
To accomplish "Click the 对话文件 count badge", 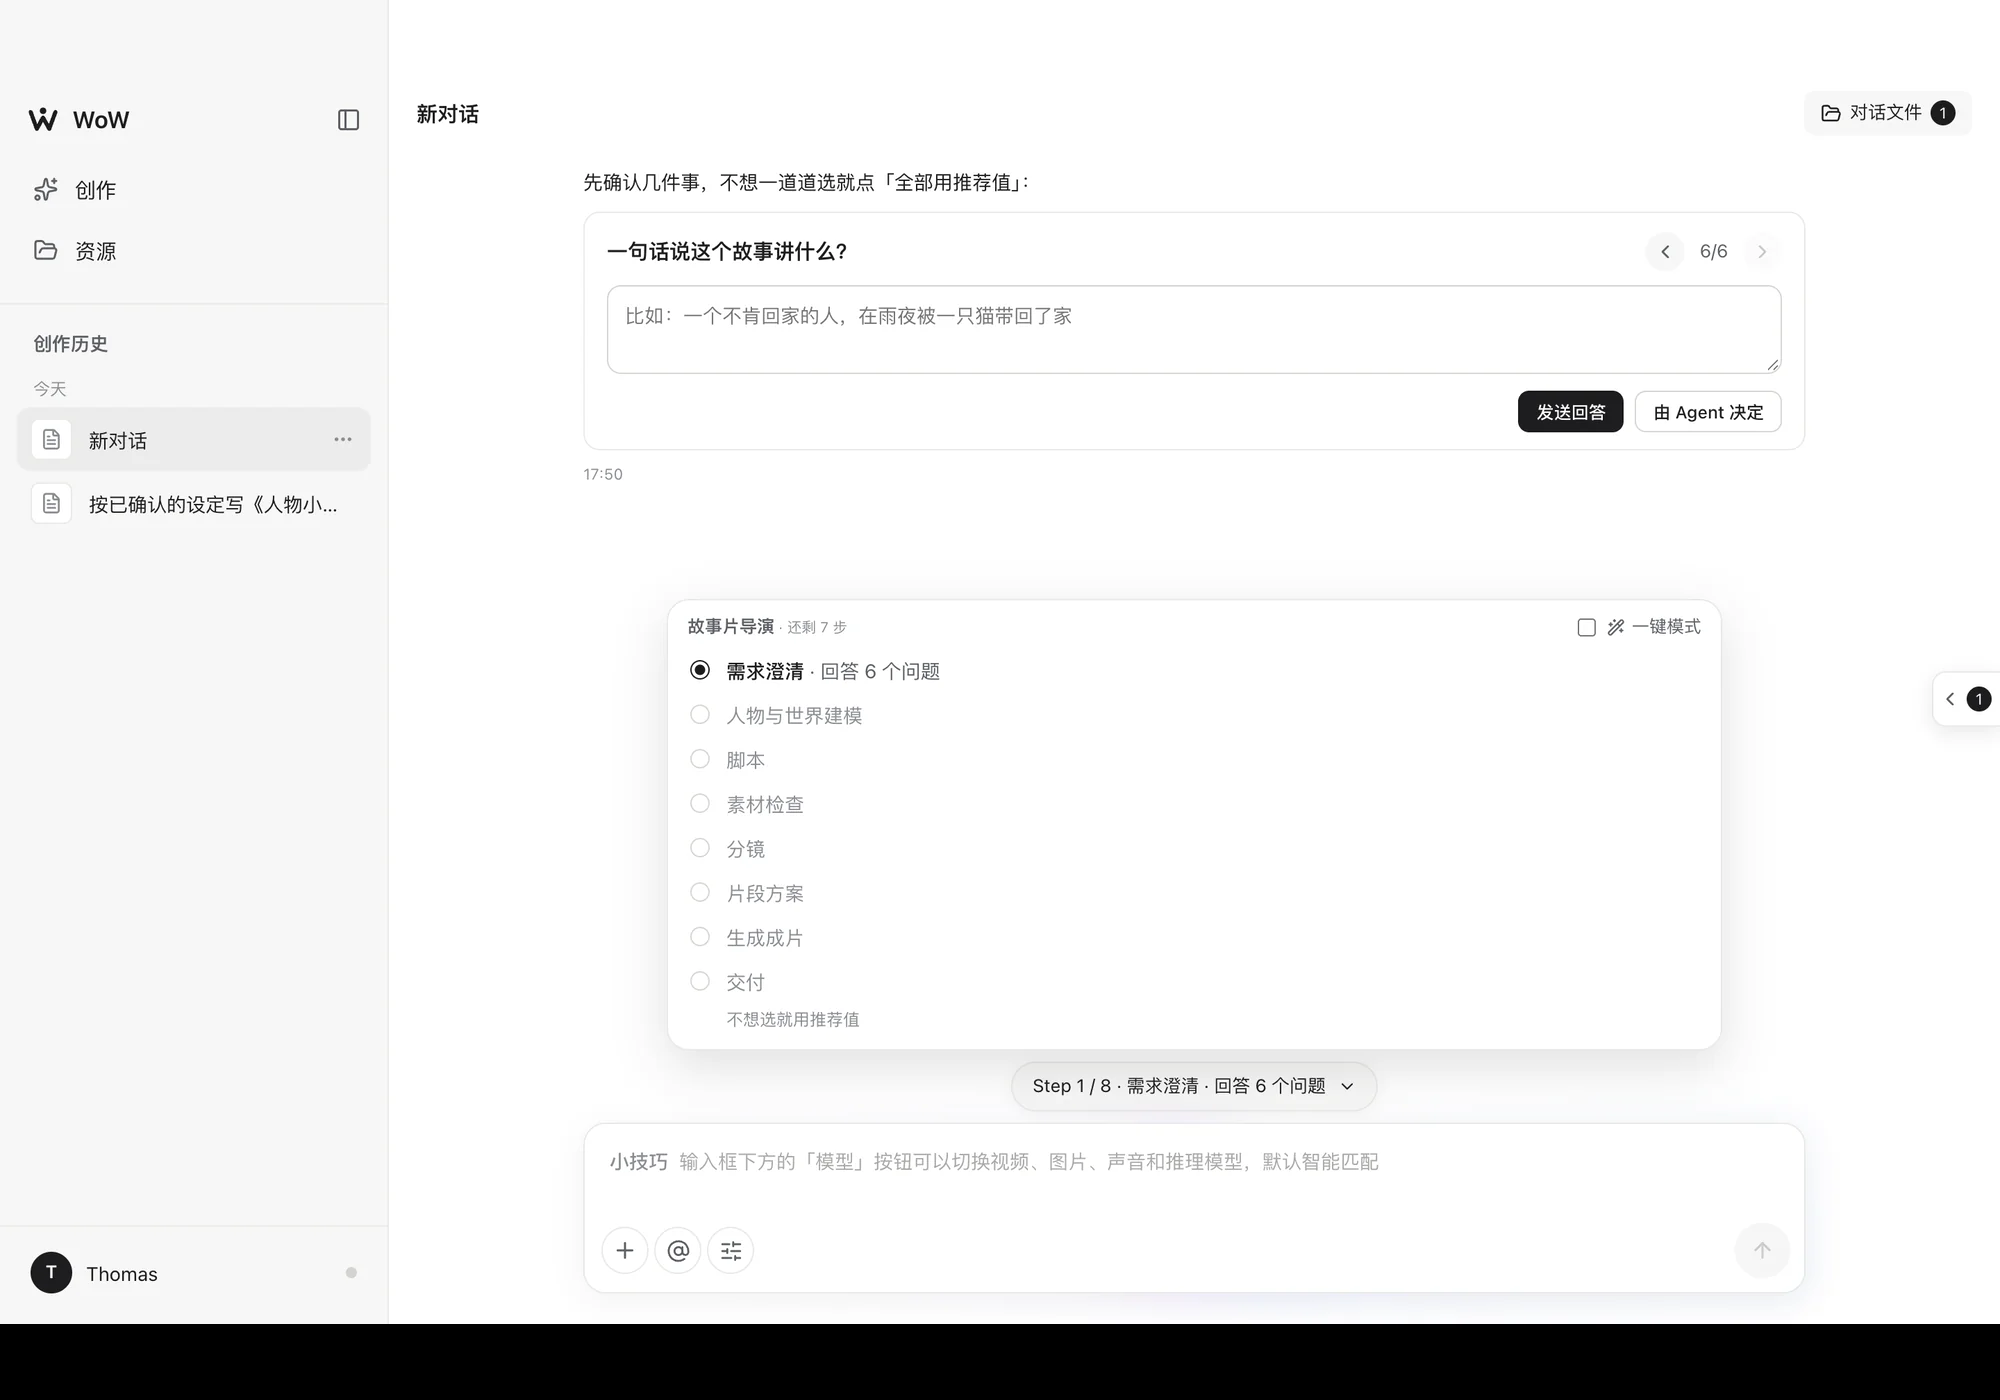I will coord(1943,113).
